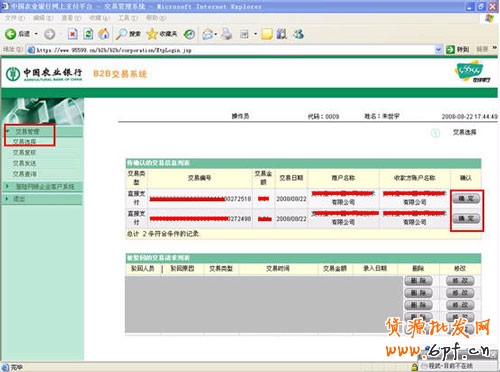Click the second 修改 button in rejected list
Viewport: 500px width, 372px height.
tap(460, 293)
